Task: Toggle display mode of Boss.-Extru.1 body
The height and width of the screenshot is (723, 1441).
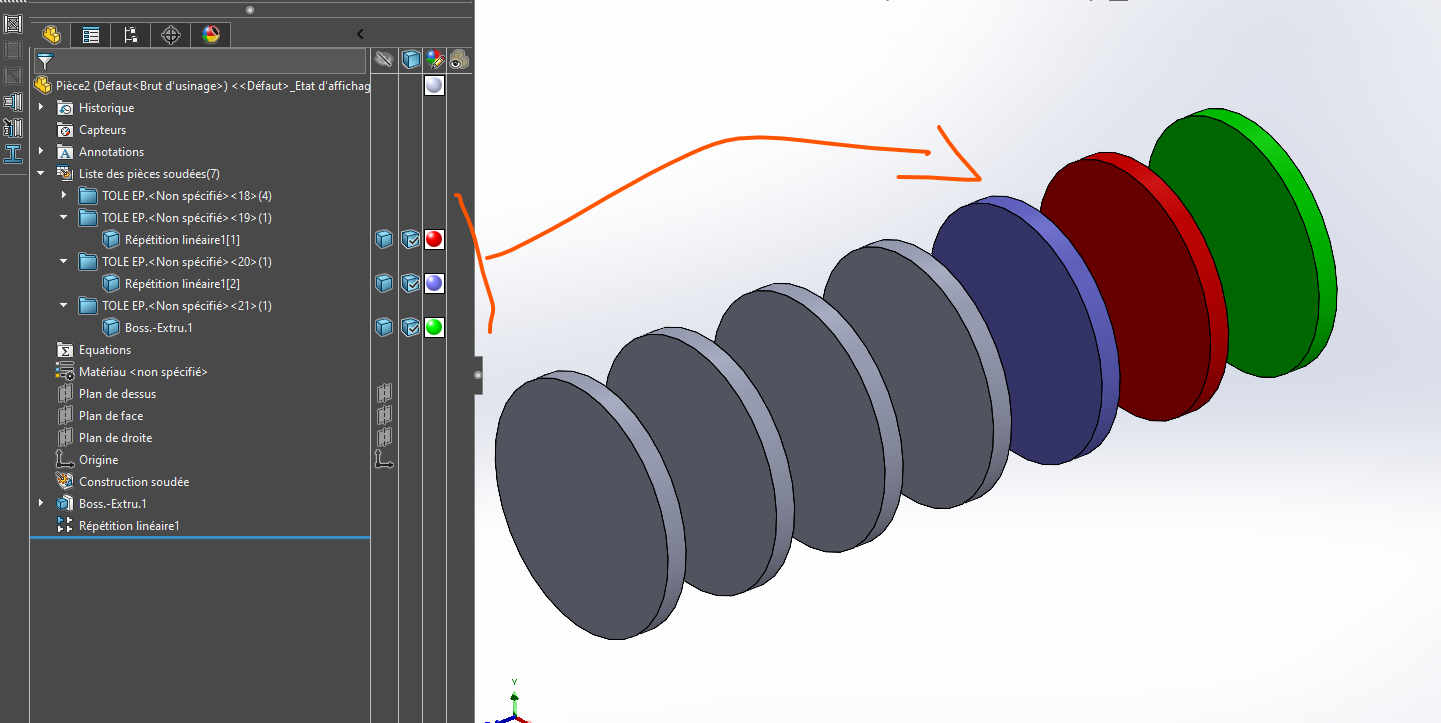Action: pyautogui.click(x=410, y=328)
